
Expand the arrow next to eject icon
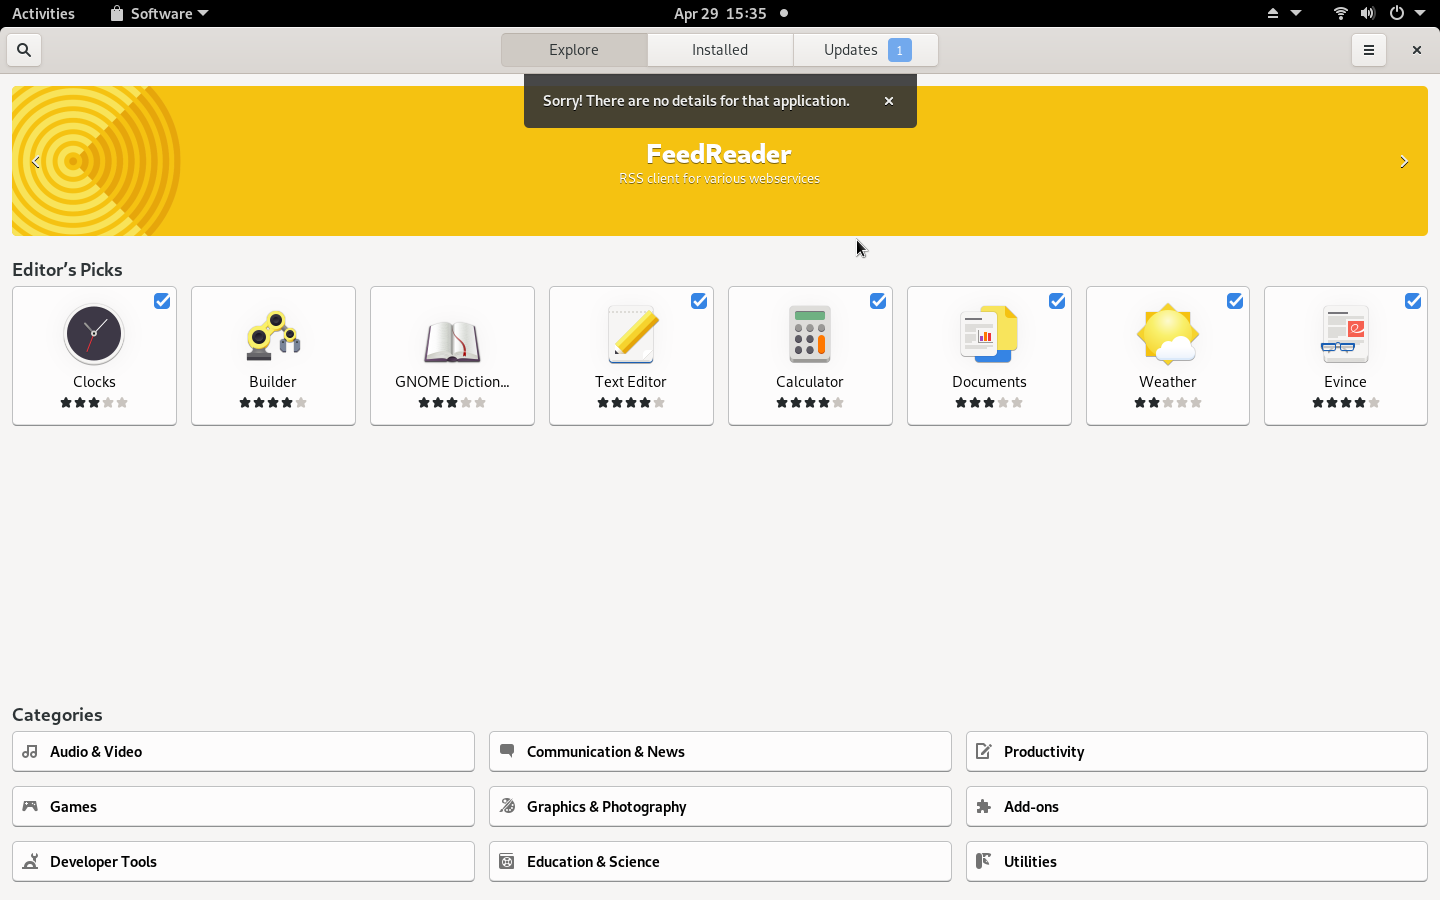pyautogui.click(x=1296, y=13)
